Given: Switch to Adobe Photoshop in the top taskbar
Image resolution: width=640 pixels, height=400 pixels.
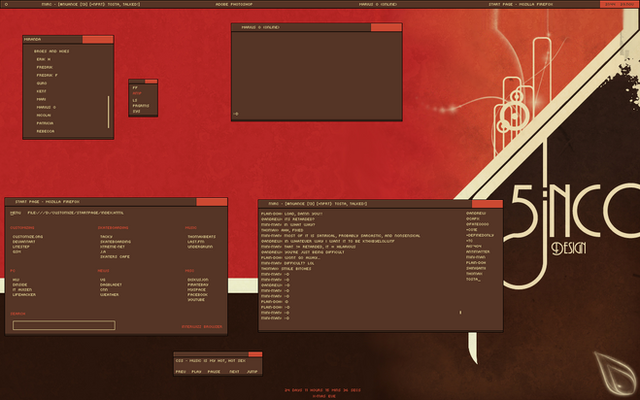Looking at the screenshot, I should coord(234,4).
